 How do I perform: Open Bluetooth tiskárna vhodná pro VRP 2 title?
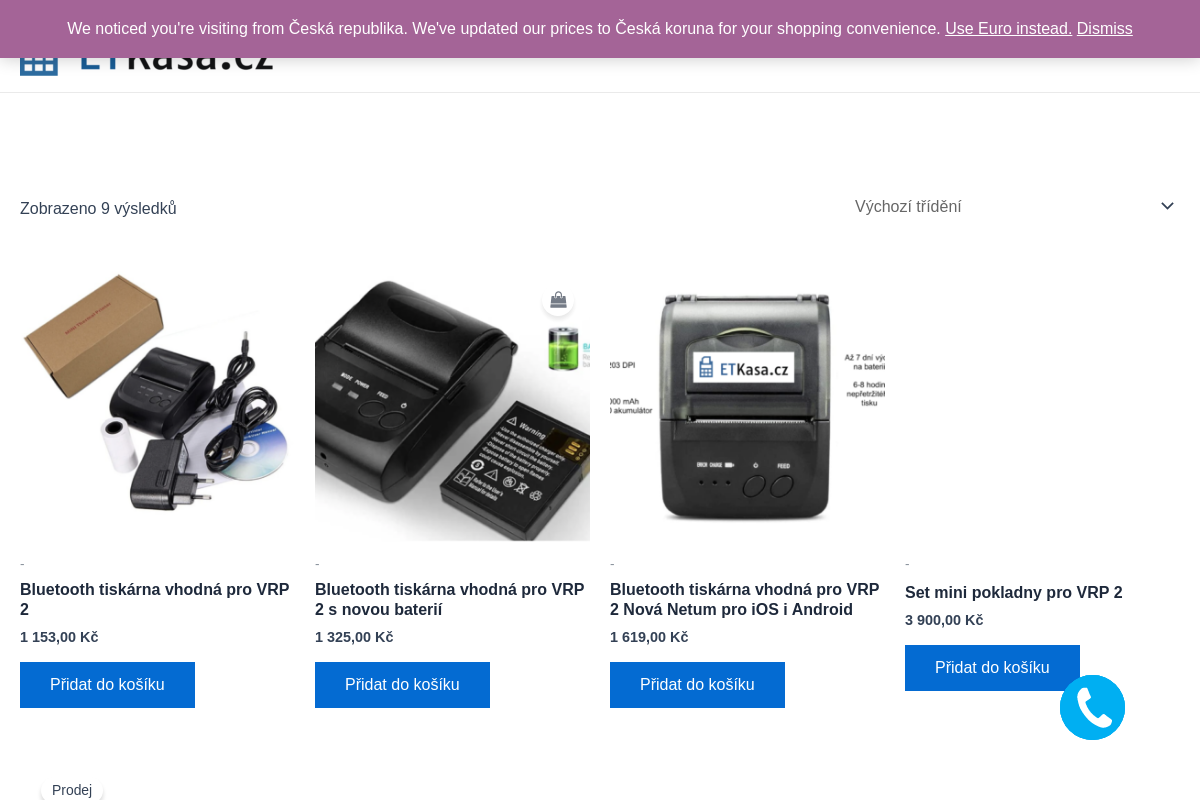(x=155, y=599)
